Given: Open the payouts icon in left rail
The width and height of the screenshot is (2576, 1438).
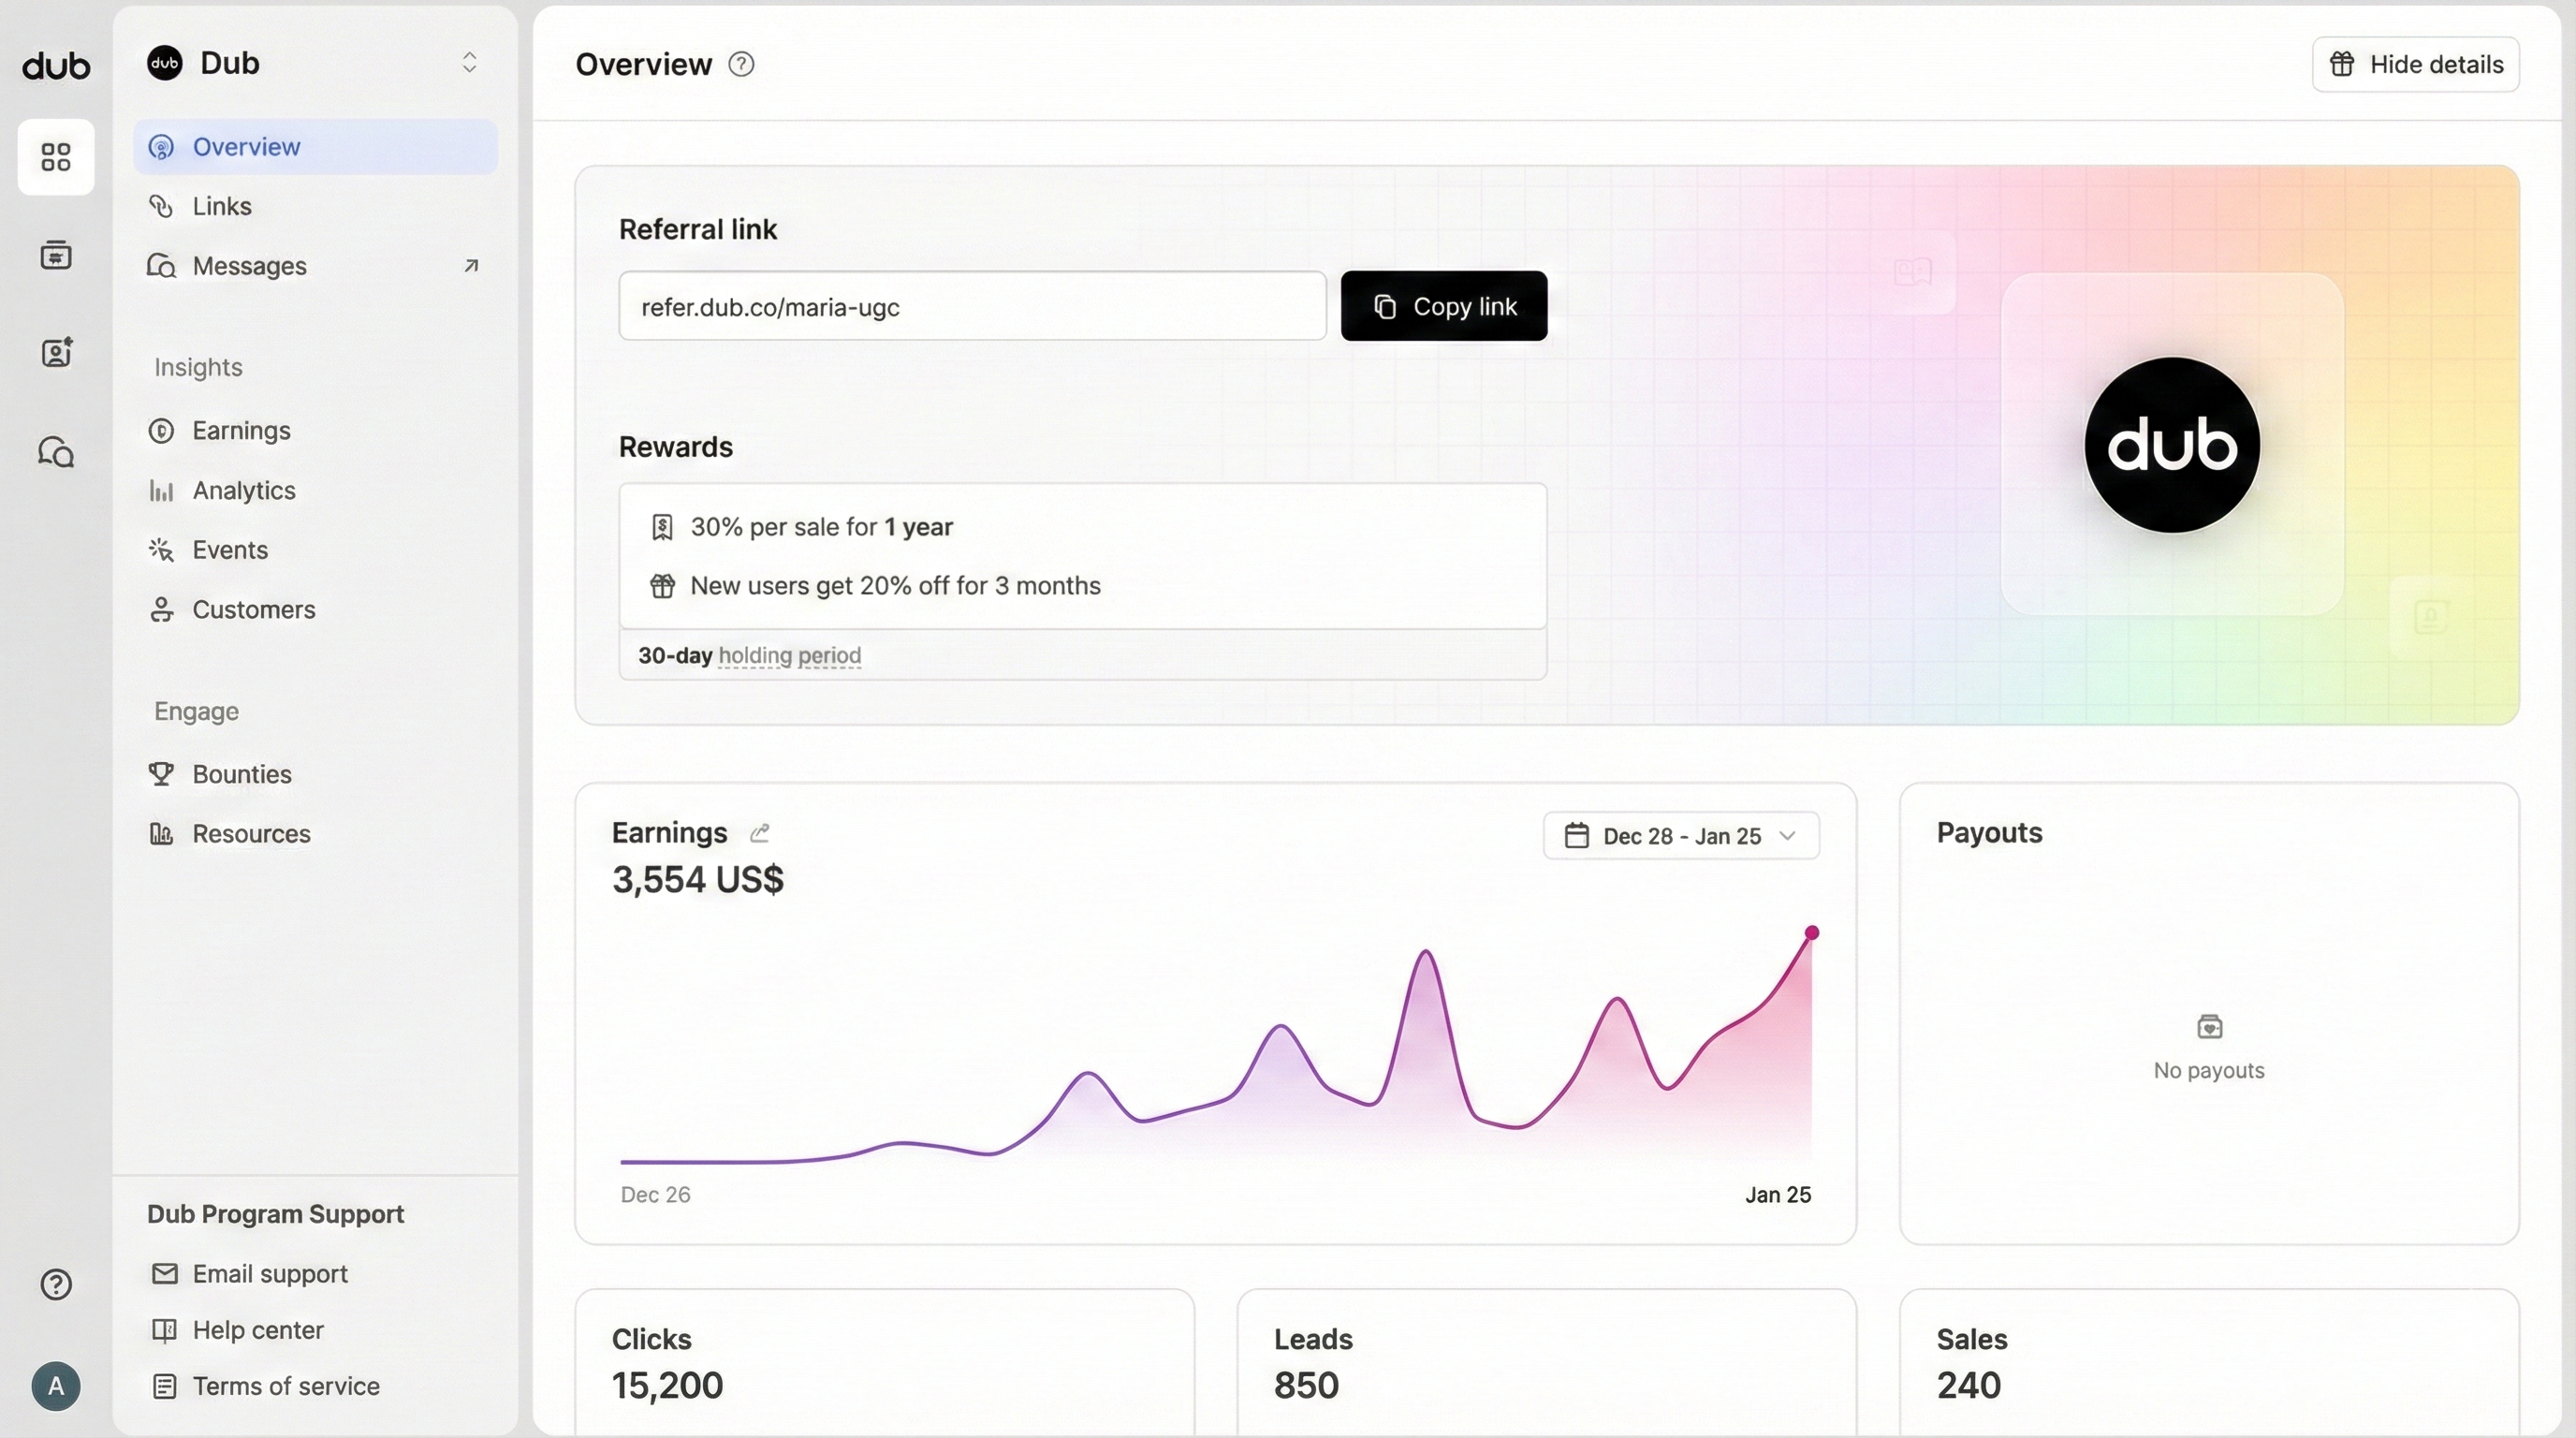Looking at the screenshot, I should [56, 255].
